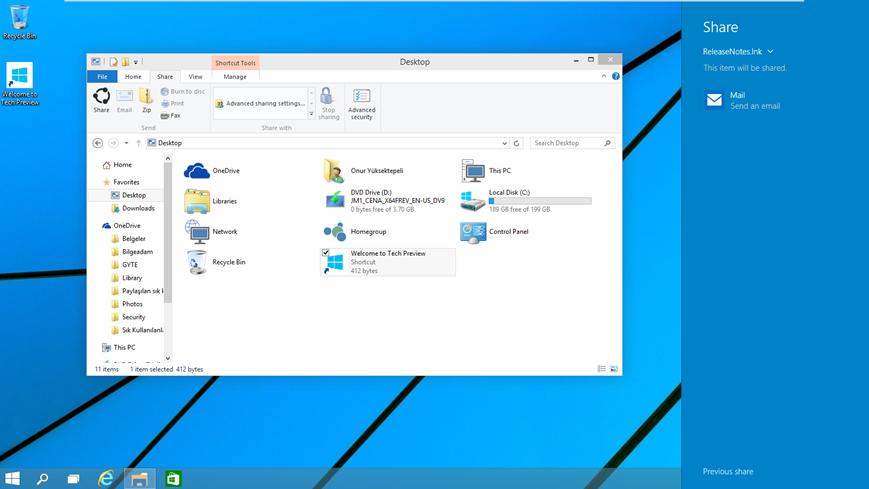The image size is (869, 489).
Task: Switch to the View ribbon tab
Action: click(x=195, y=77)
